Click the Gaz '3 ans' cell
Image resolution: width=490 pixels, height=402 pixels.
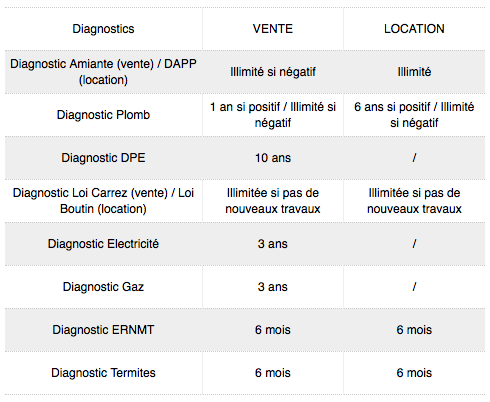[273, 287]
